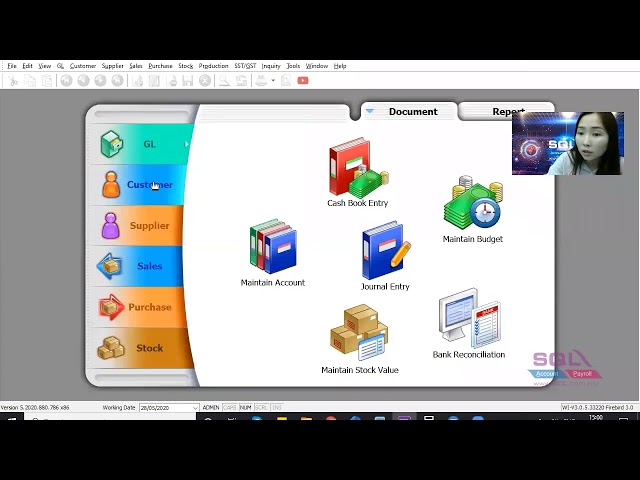Select Supplier in the left sidebar
This screenshot has height=480, width=640.
138,226
